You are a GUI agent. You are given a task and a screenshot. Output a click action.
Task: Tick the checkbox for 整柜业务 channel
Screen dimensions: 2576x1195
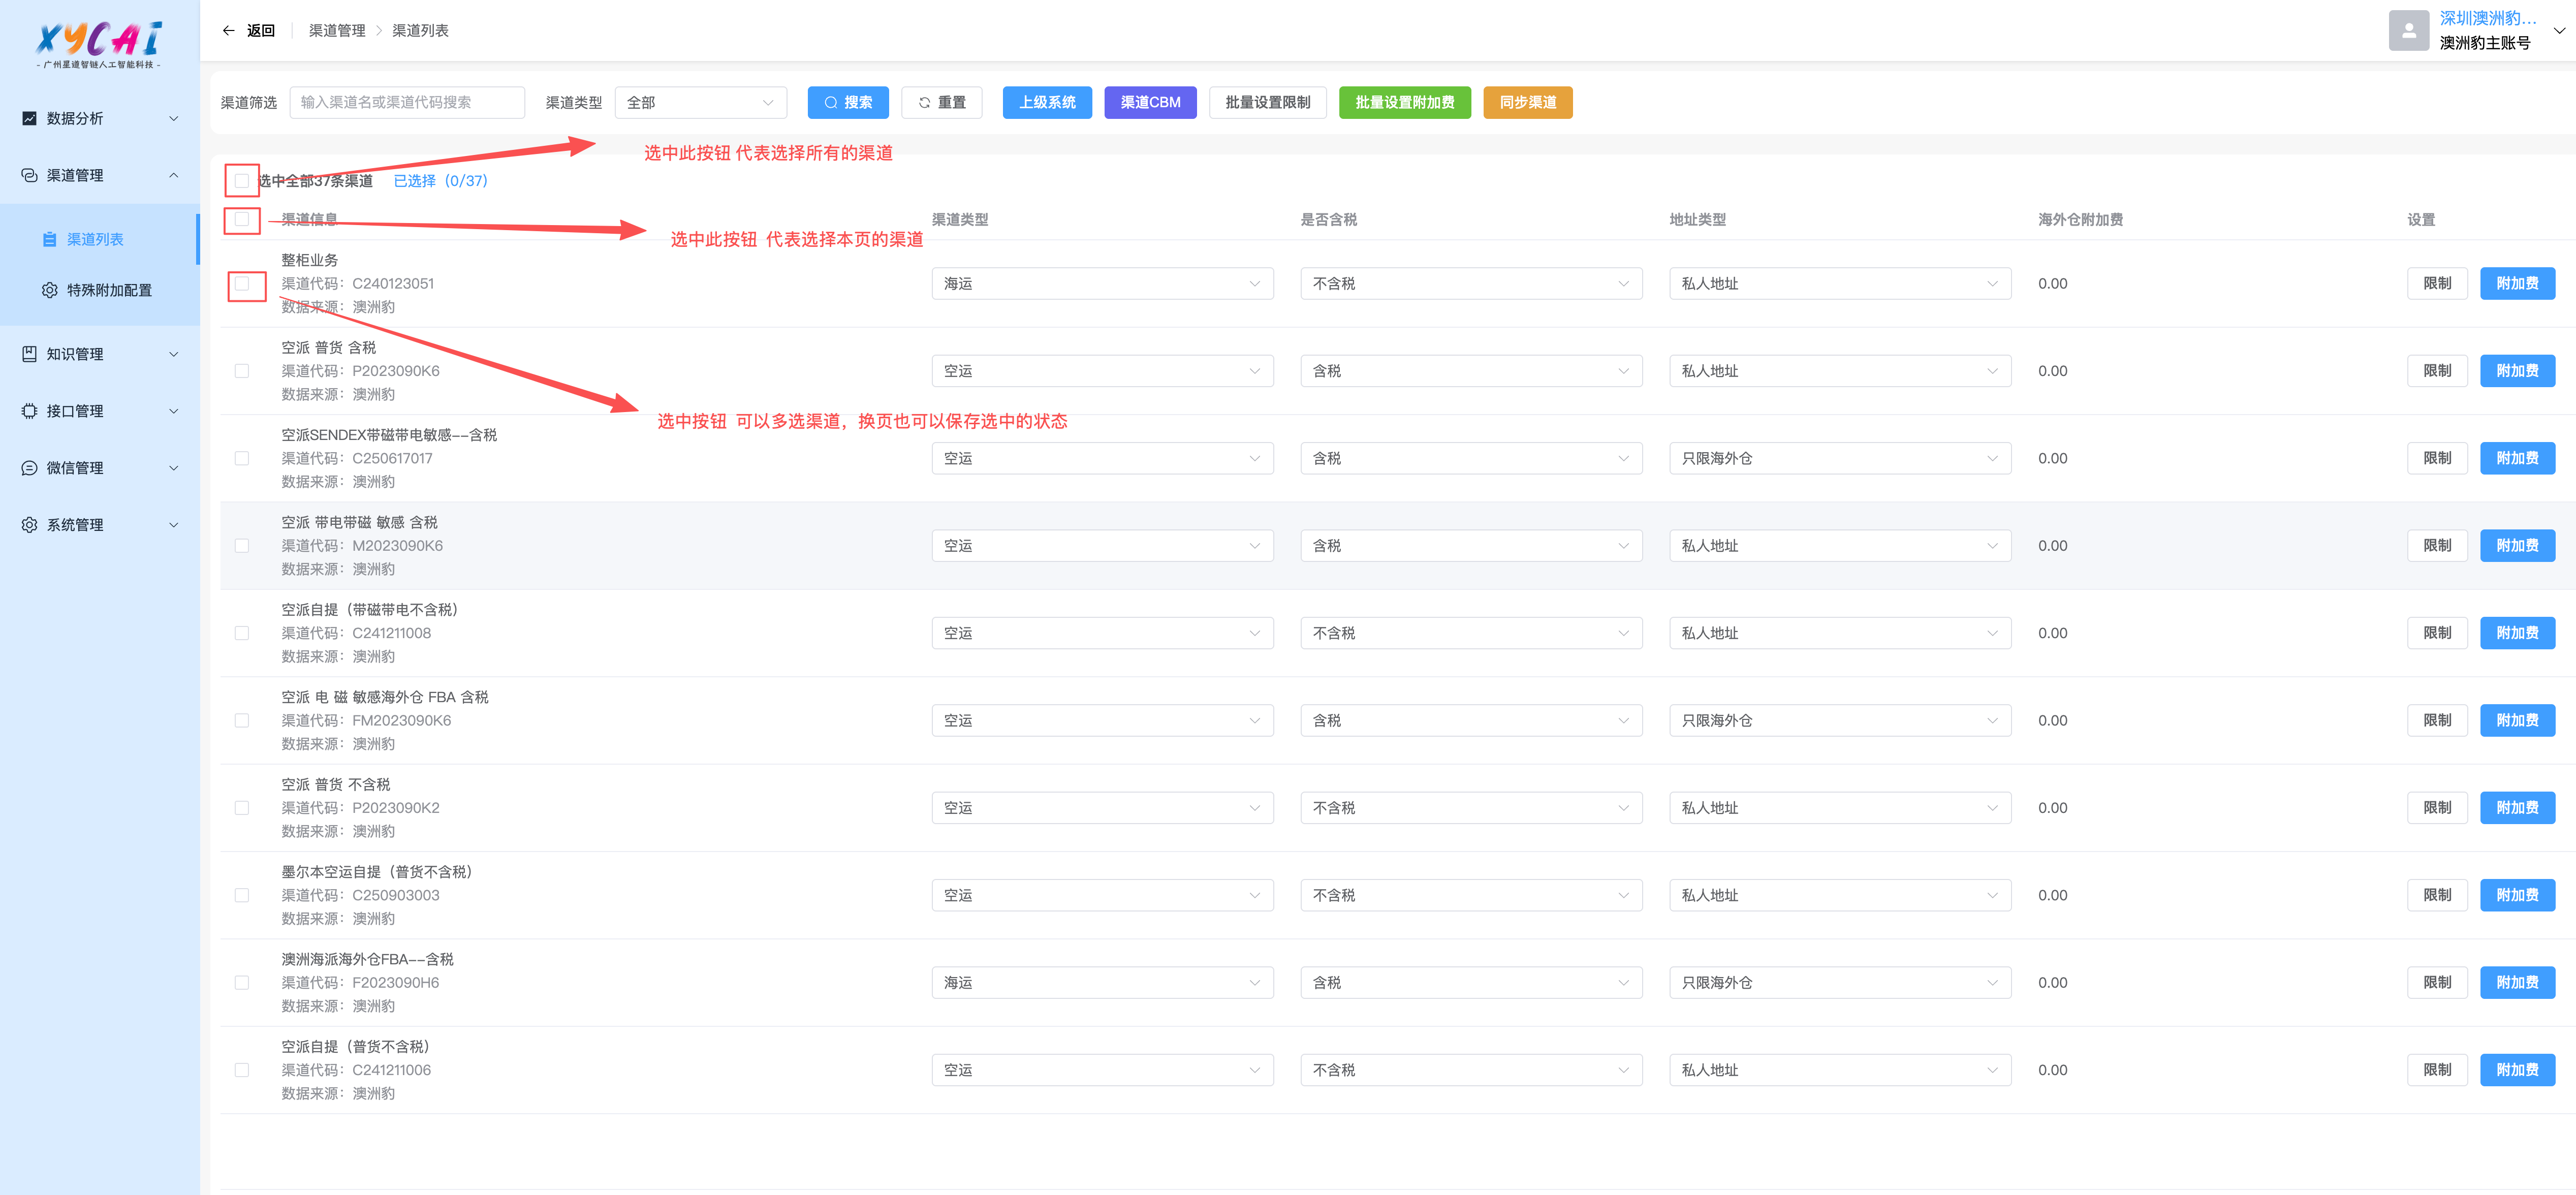(x=242, y=284)
